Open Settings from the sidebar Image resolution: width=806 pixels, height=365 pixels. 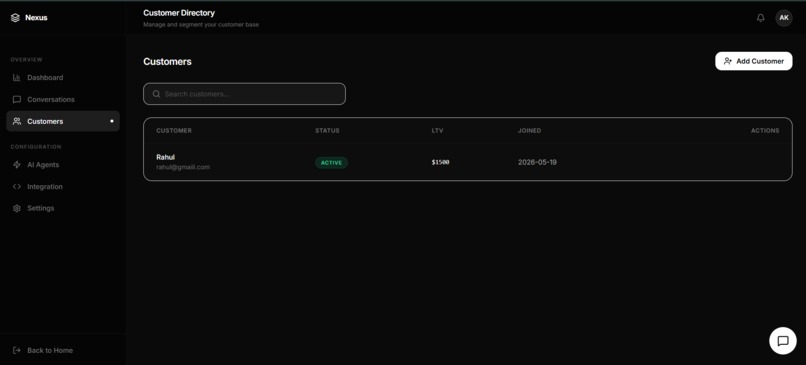click(x=63, y=208)
